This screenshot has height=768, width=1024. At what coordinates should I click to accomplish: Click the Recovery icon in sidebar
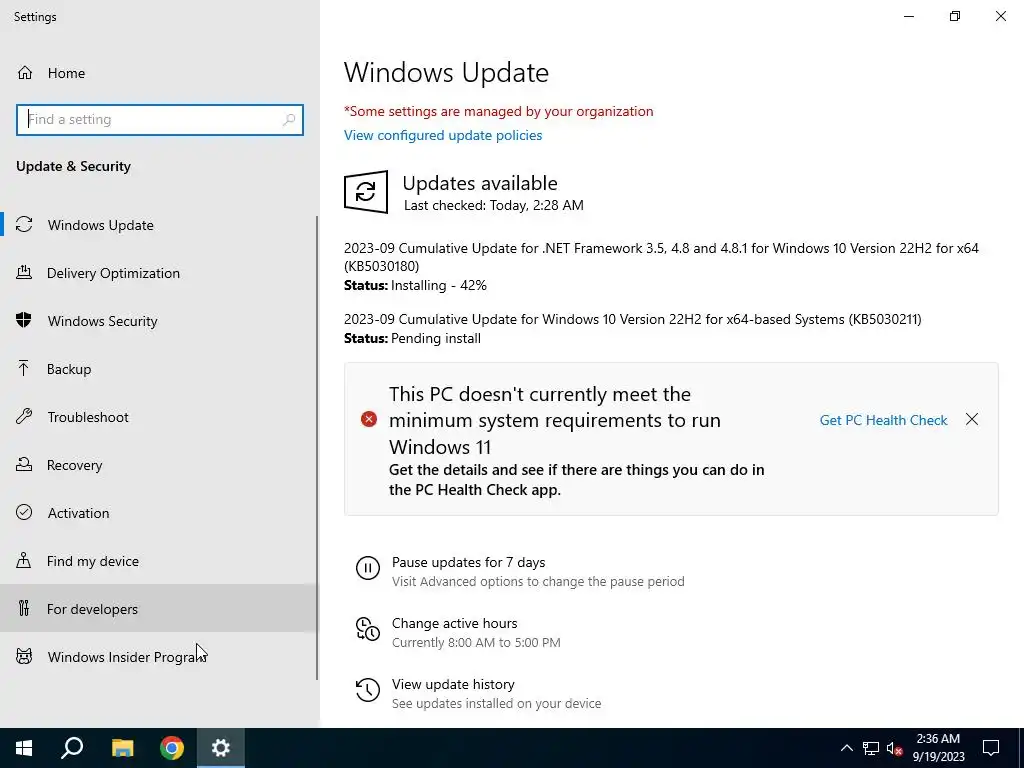pyautogui.click(x=24, y=464)
